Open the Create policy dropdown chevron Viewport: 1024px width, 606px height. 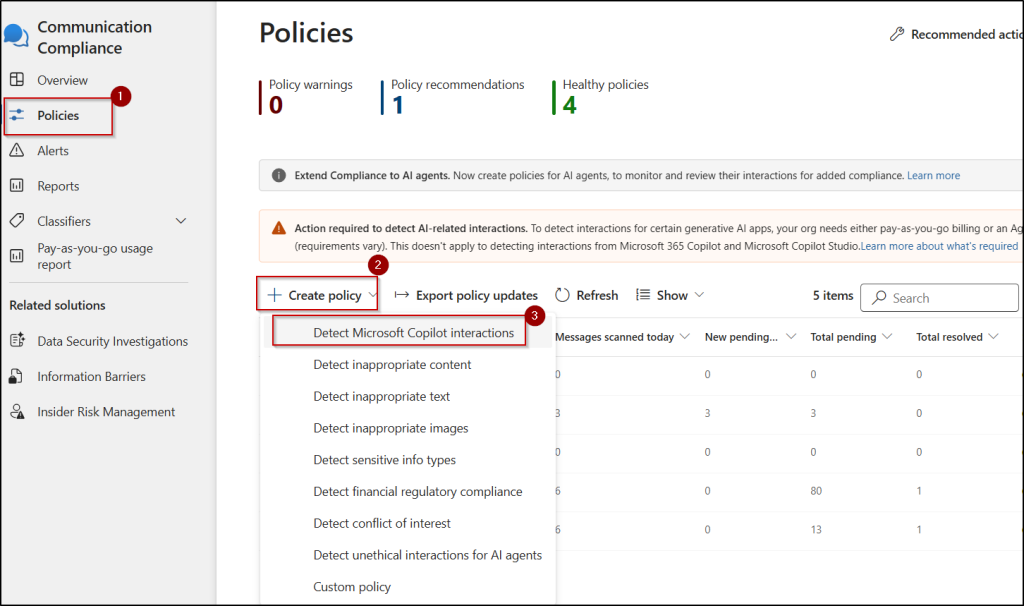(x=372, y=295)
